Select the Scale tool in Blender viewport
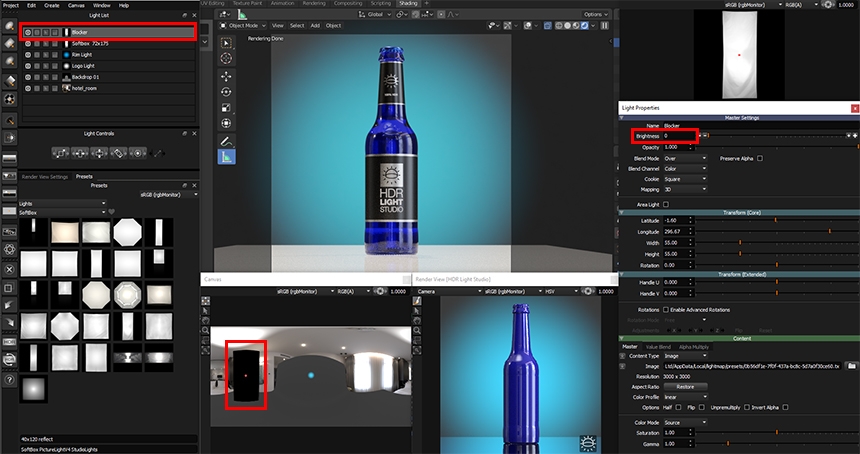The height and width of the screenshot is (454, 860). [226, 107]
